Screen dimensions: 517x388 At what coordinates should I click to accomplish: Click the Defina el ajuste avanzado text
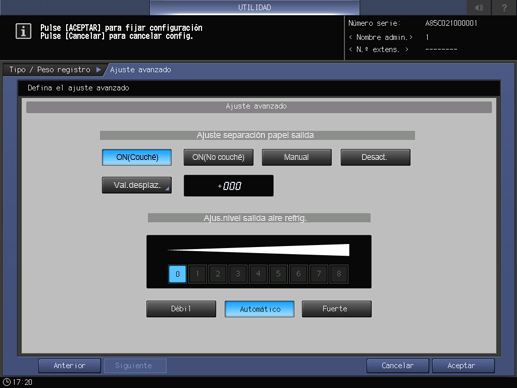pyautogui.click(x=78, y=88)
